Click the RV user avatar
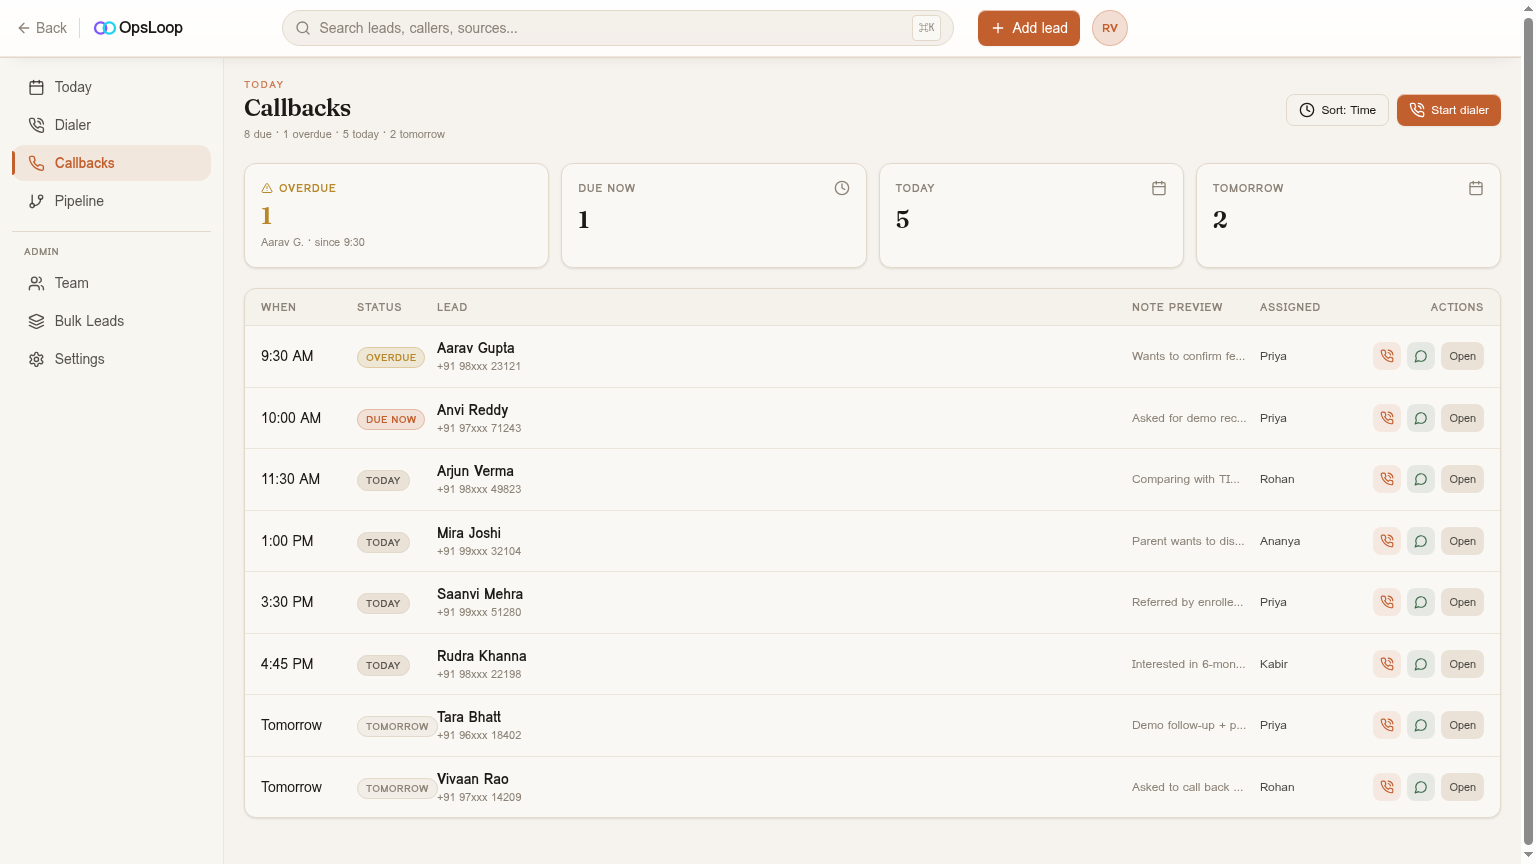Image resolution: width=1536 pixels, height=864 pixels. click(x=1109, y=28)
